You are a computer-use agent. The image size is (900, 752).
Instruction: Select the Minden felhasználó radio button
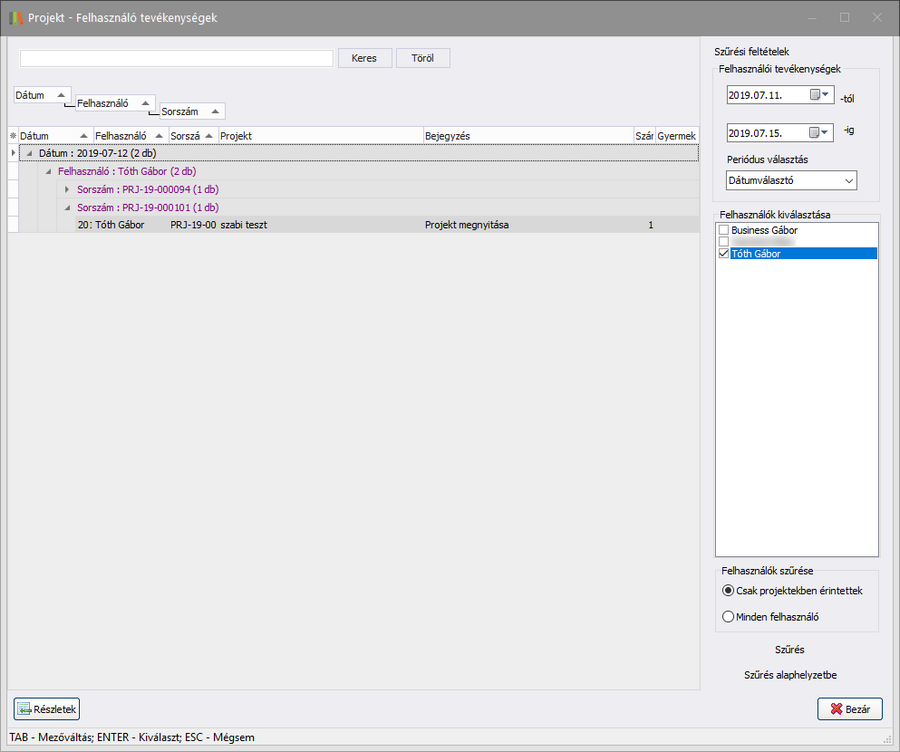728,617
